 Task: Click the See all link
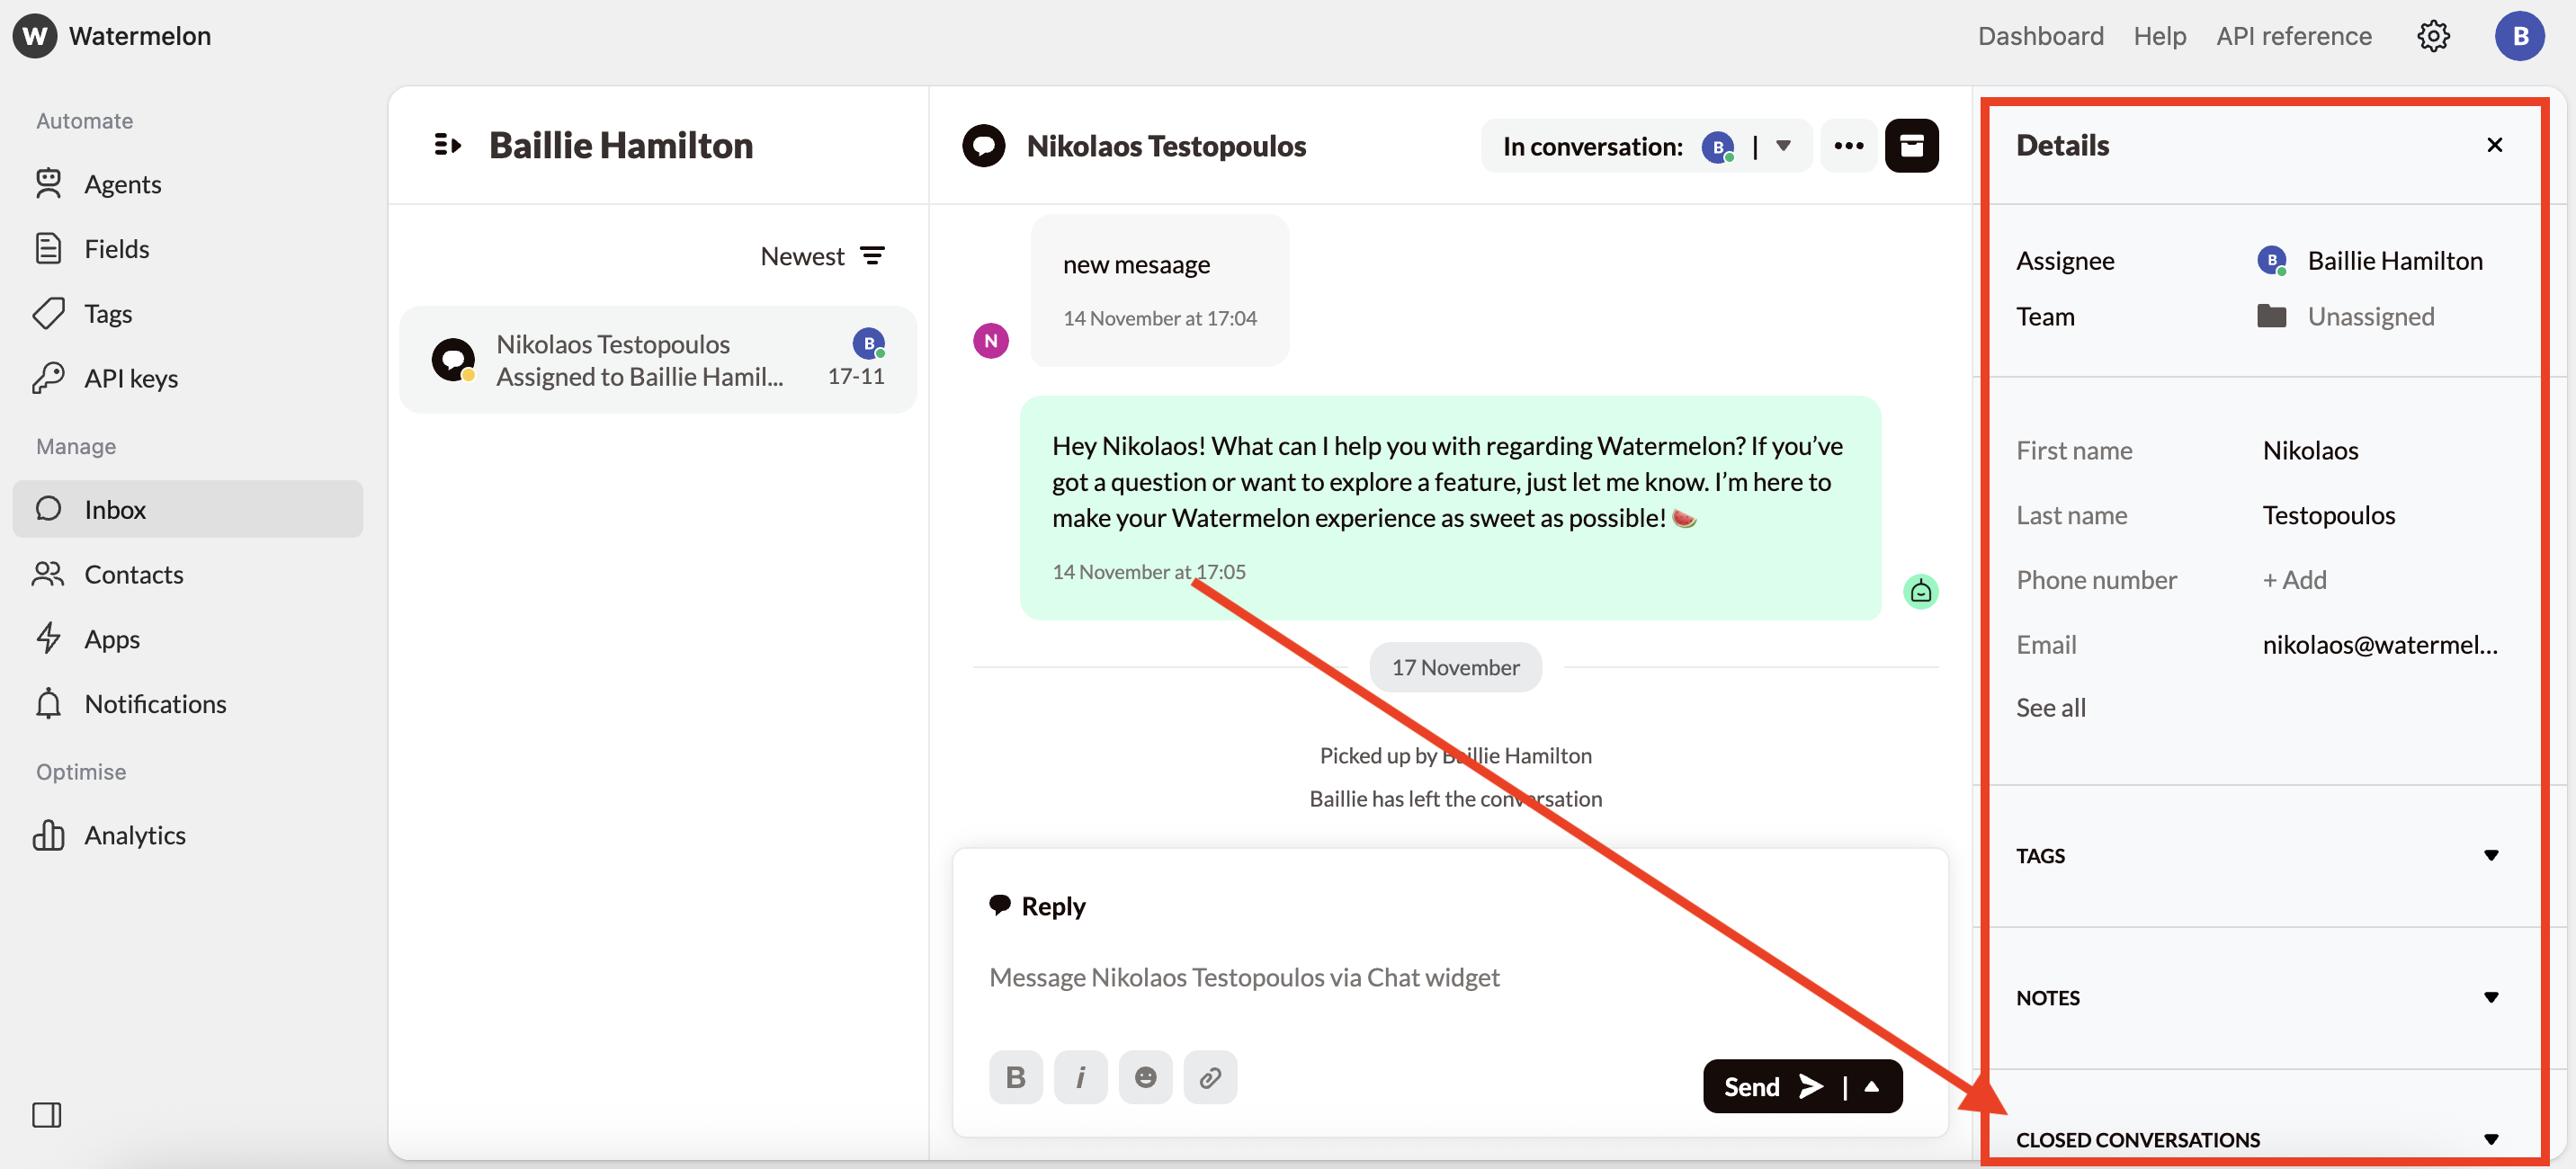(2050, 707)
